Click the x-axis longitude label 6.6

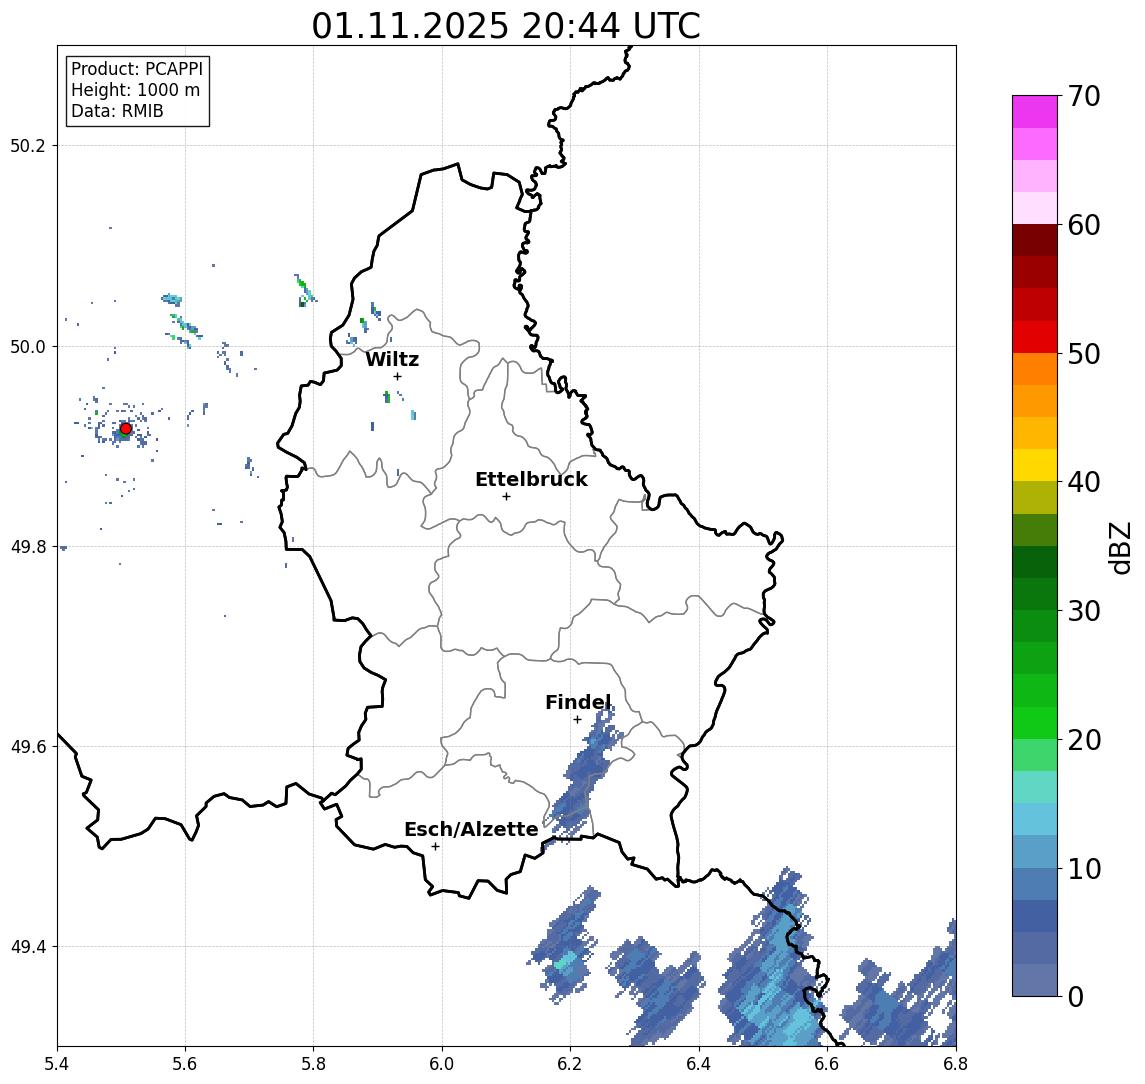[828, 1064]
